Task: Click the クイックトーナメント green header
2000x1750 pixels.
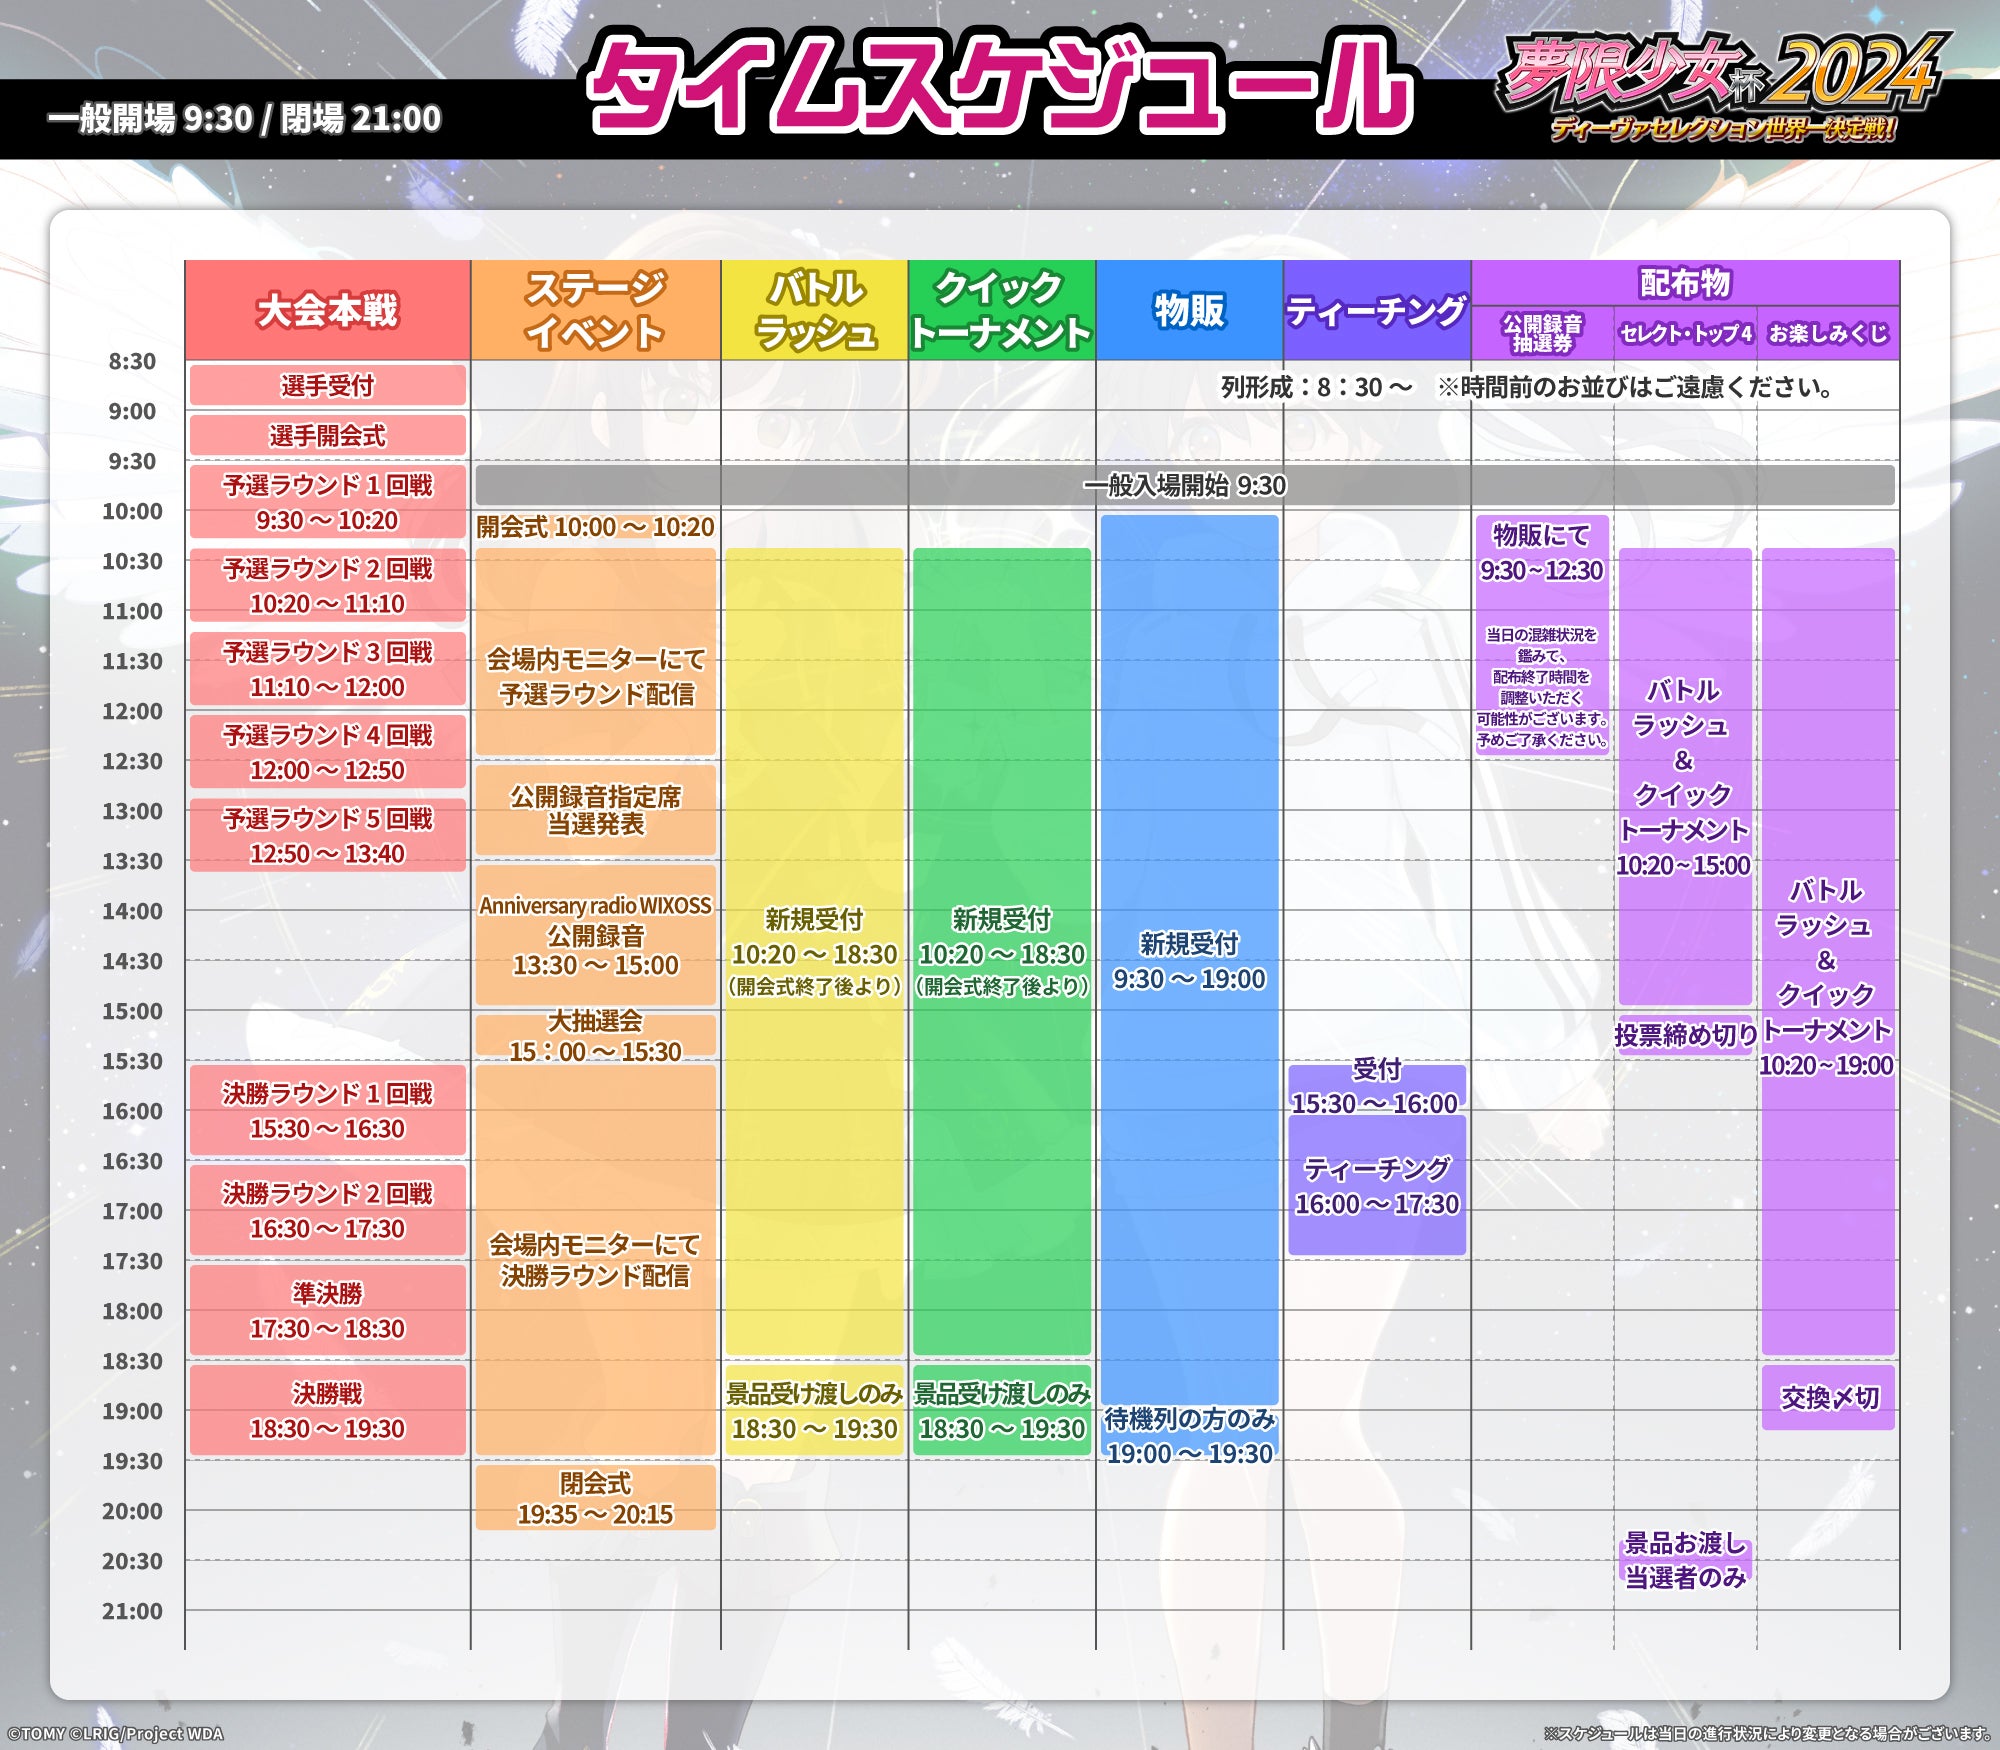Action: pyautogui.click(x=1001, y=310)
